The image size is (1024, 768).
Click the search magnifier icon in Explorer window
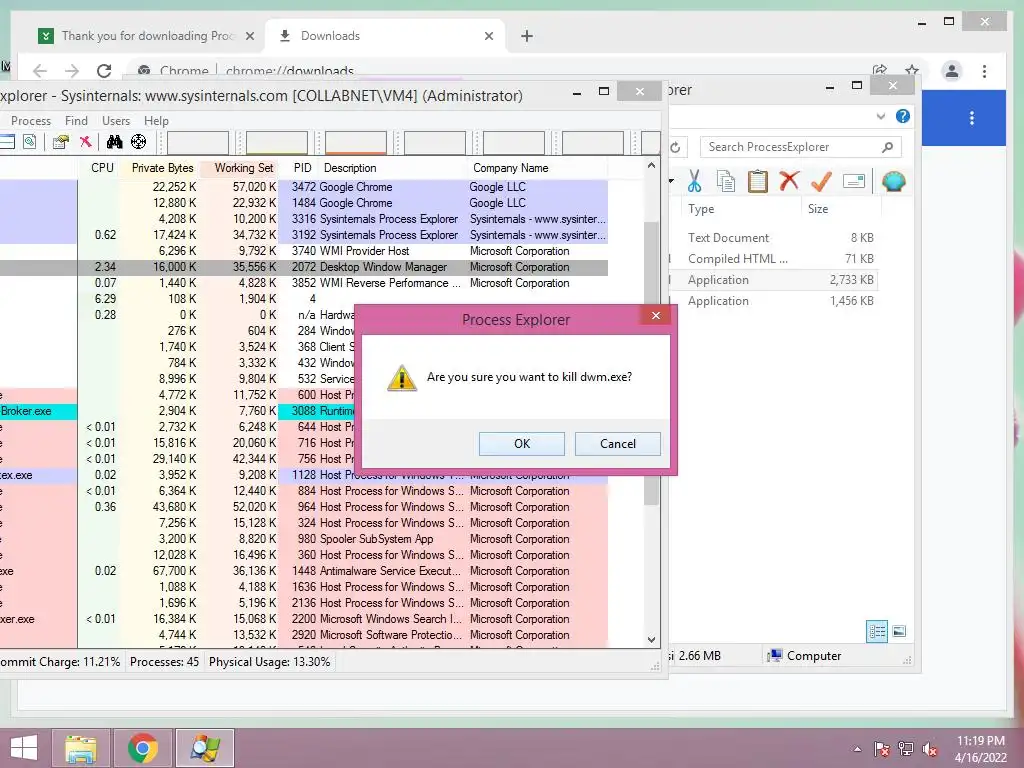tap(887, 147)
